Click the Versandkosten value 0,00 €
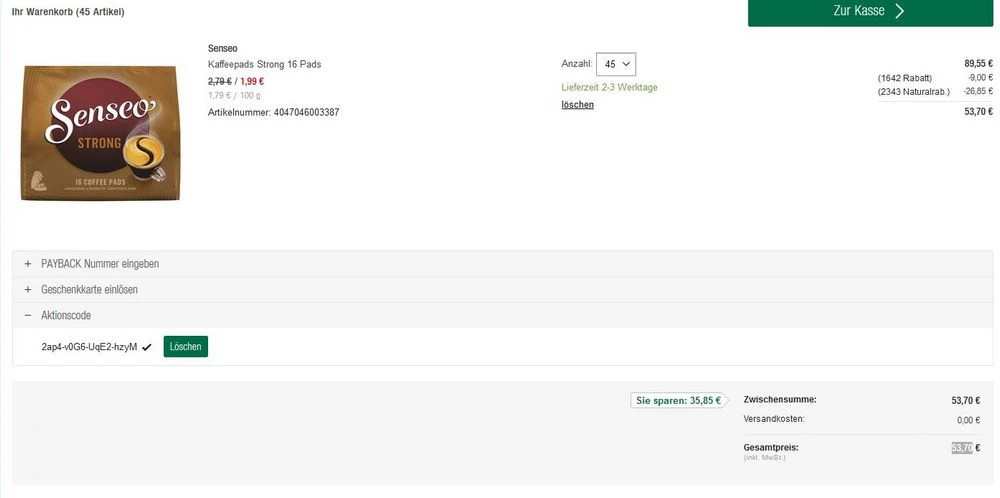1000x498 pixels. pos(968,420)
